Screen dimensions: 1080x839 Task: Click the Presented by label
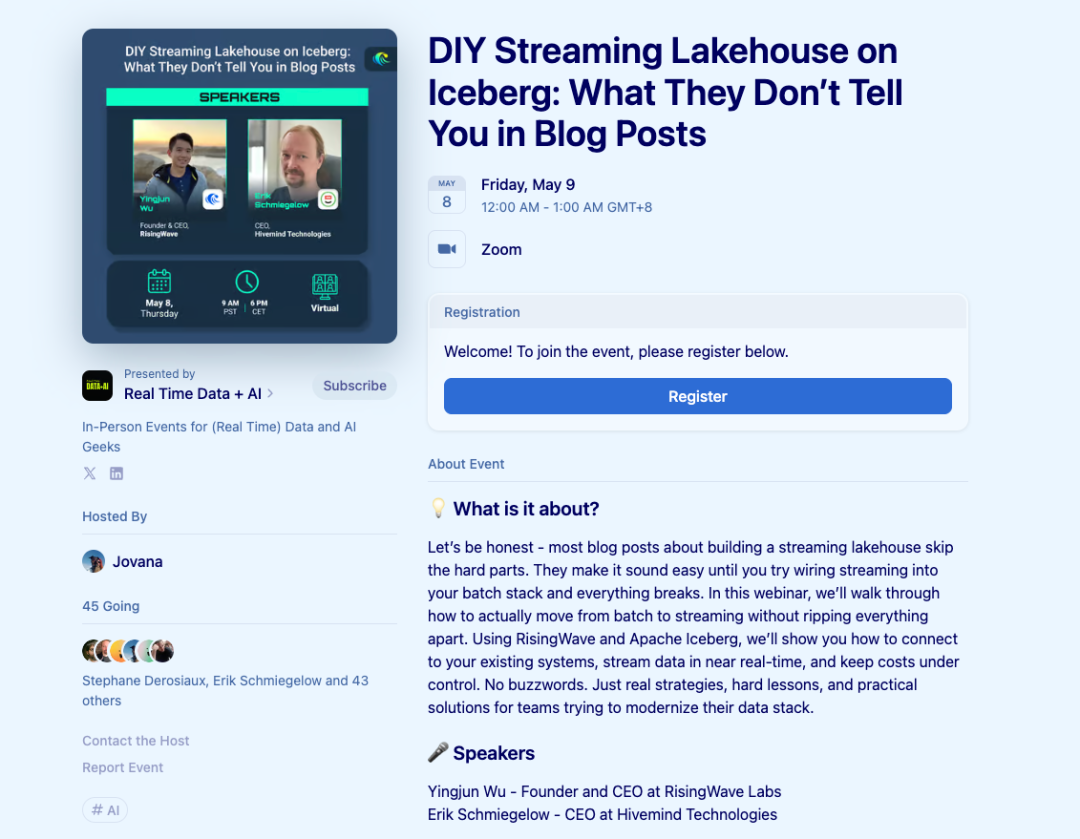coord(159,373)
